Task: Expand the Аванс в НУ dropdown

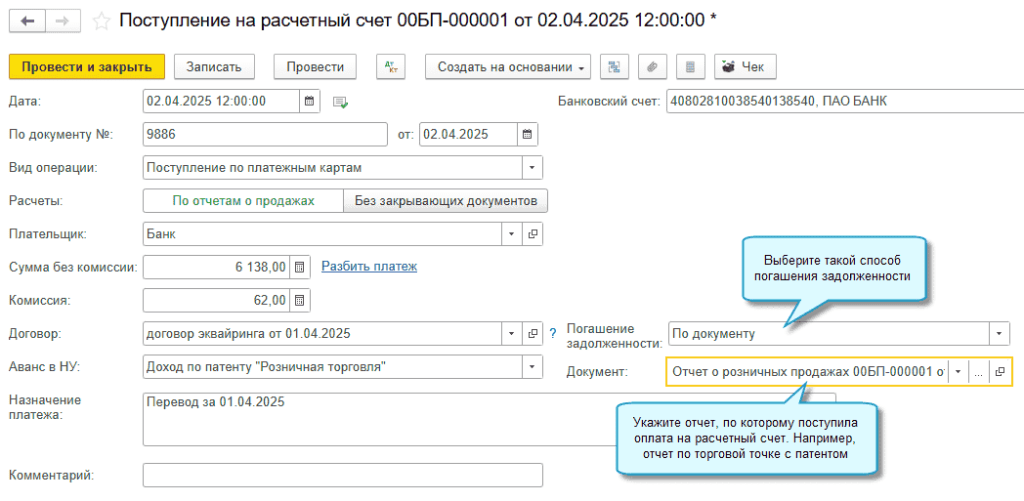Action: pyautogui.click(x=532, y=366)
